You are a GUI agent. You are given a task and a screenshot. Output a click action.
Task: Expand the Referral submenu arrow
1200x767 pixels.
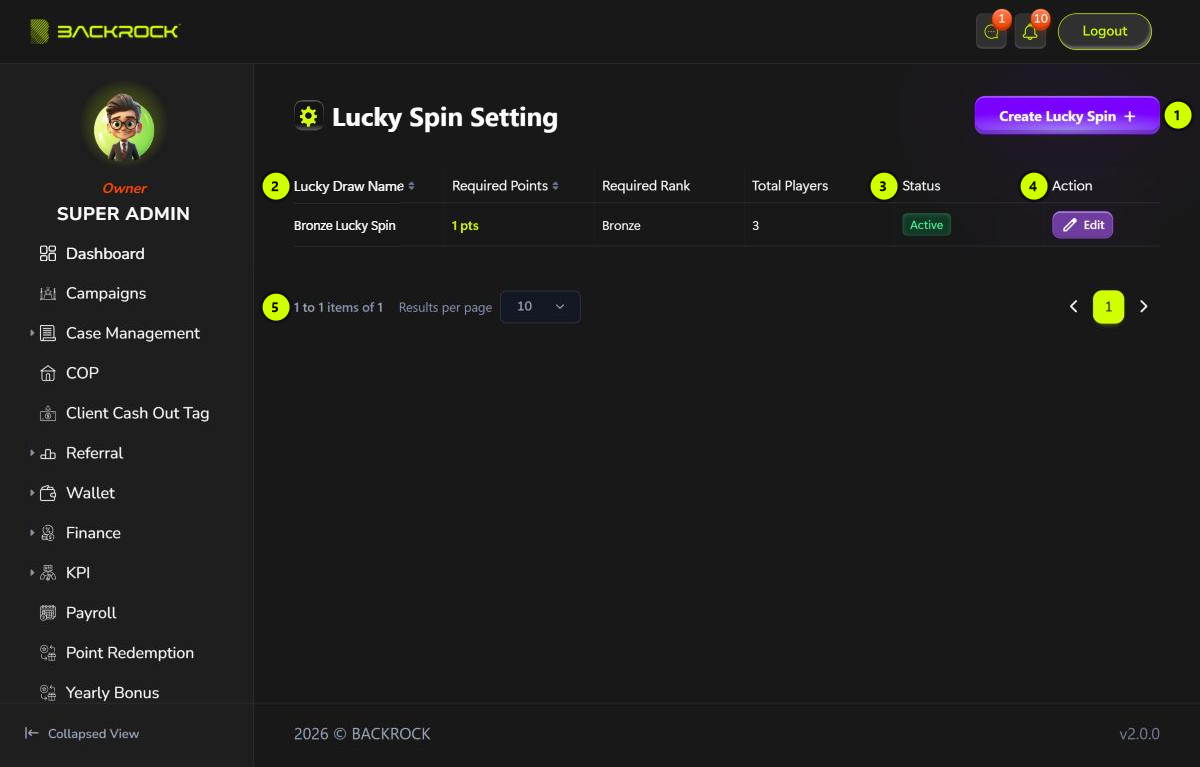tap(32, 453)
